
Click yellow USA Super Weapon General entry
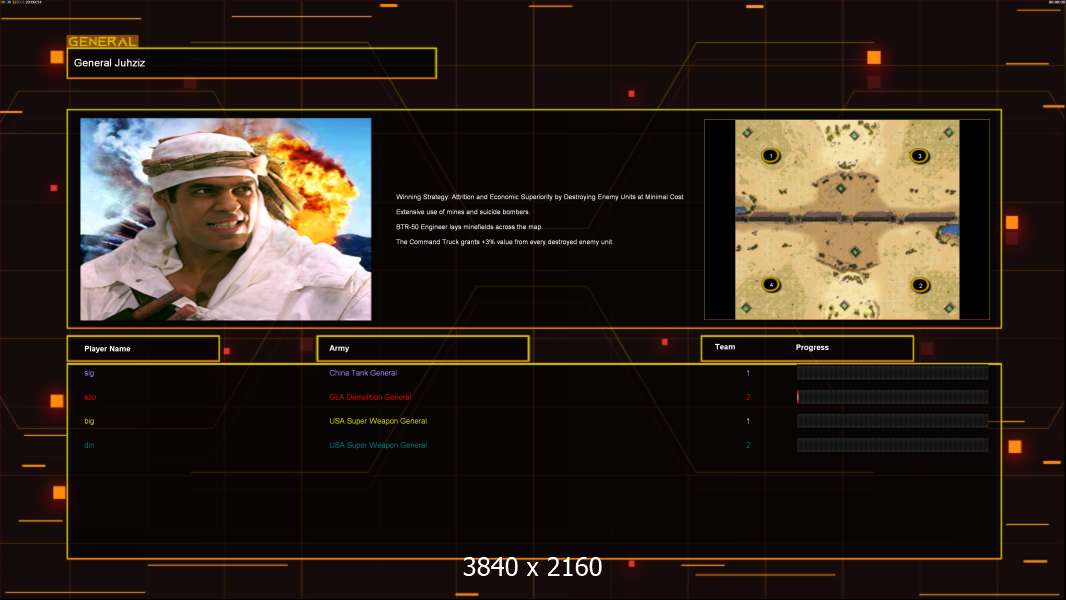[x=378, y=421]
